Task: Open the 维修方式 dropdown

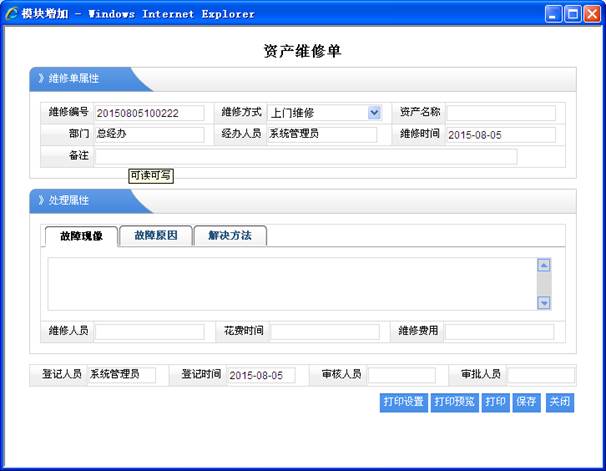Action: pyautogui.click(x=374, y=113)
